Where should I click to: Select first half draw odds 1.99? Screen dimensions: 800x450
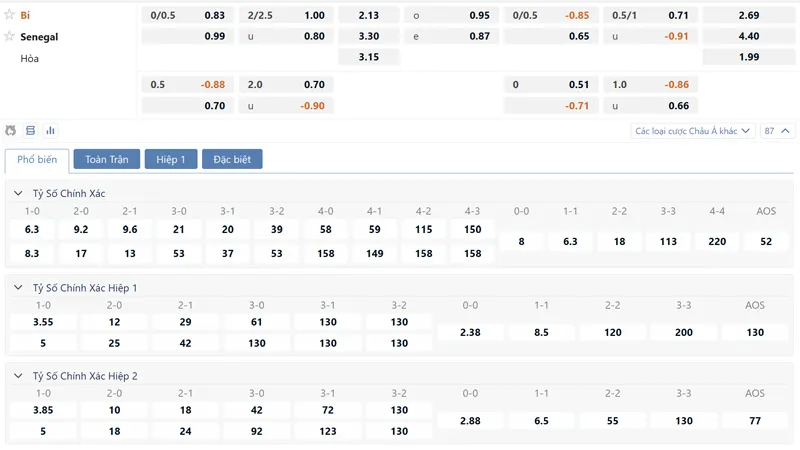(748, 57)
